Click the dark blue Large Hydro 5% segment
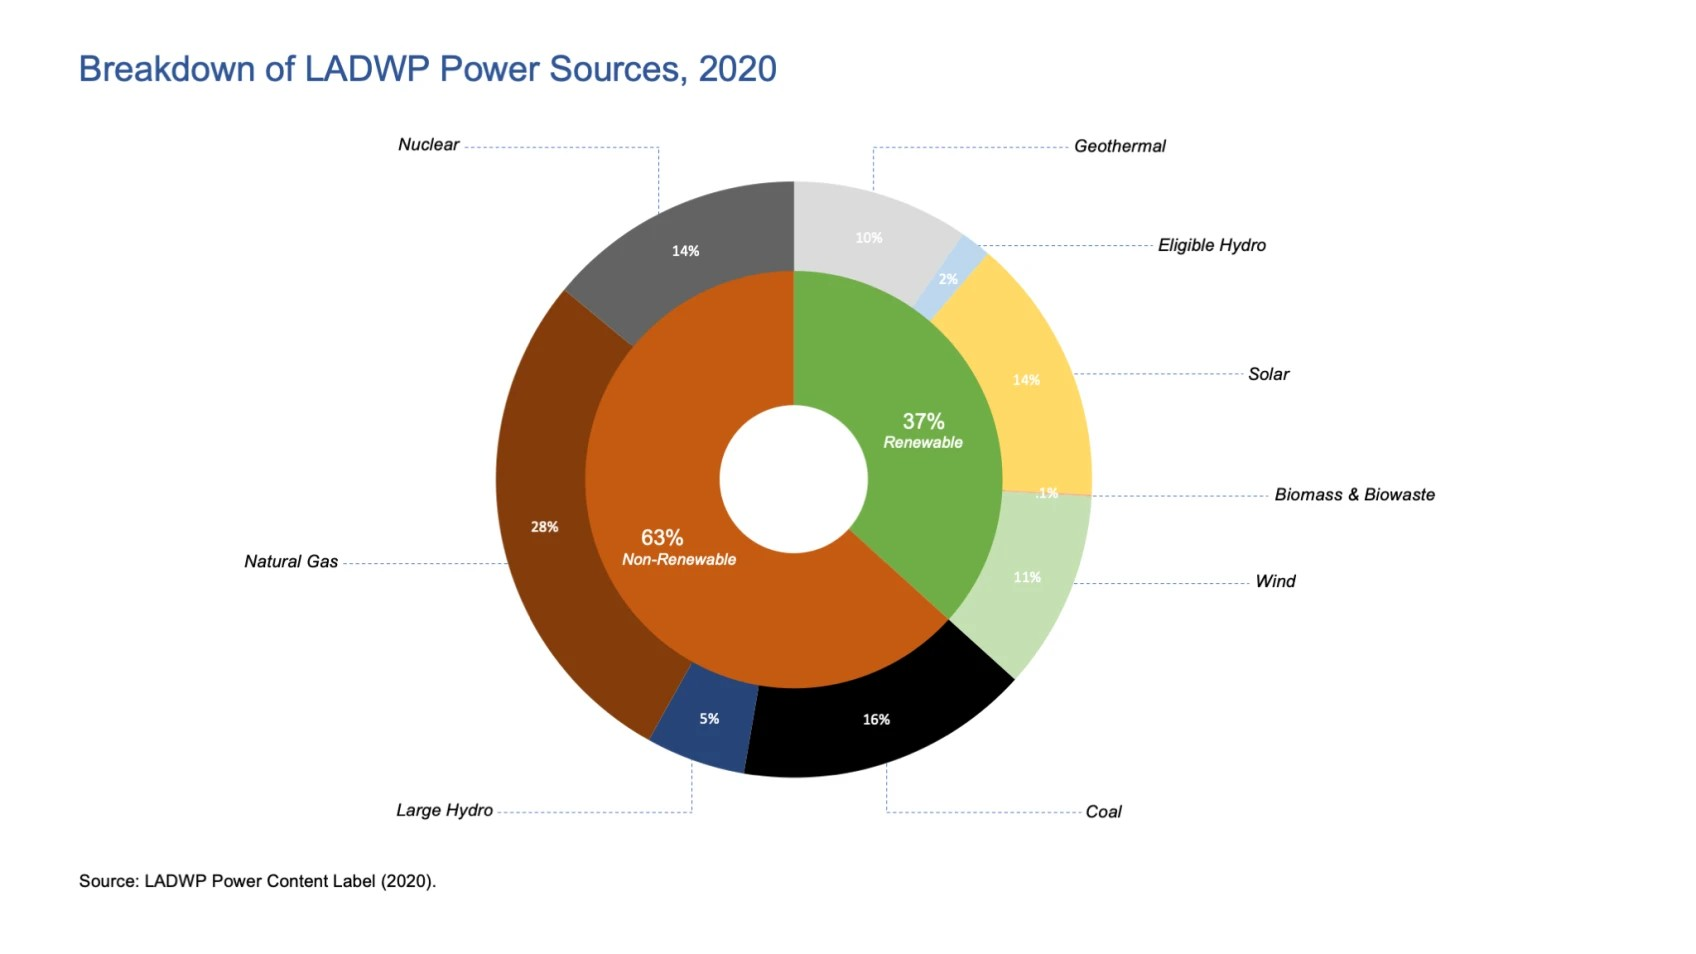 point(708,719)
